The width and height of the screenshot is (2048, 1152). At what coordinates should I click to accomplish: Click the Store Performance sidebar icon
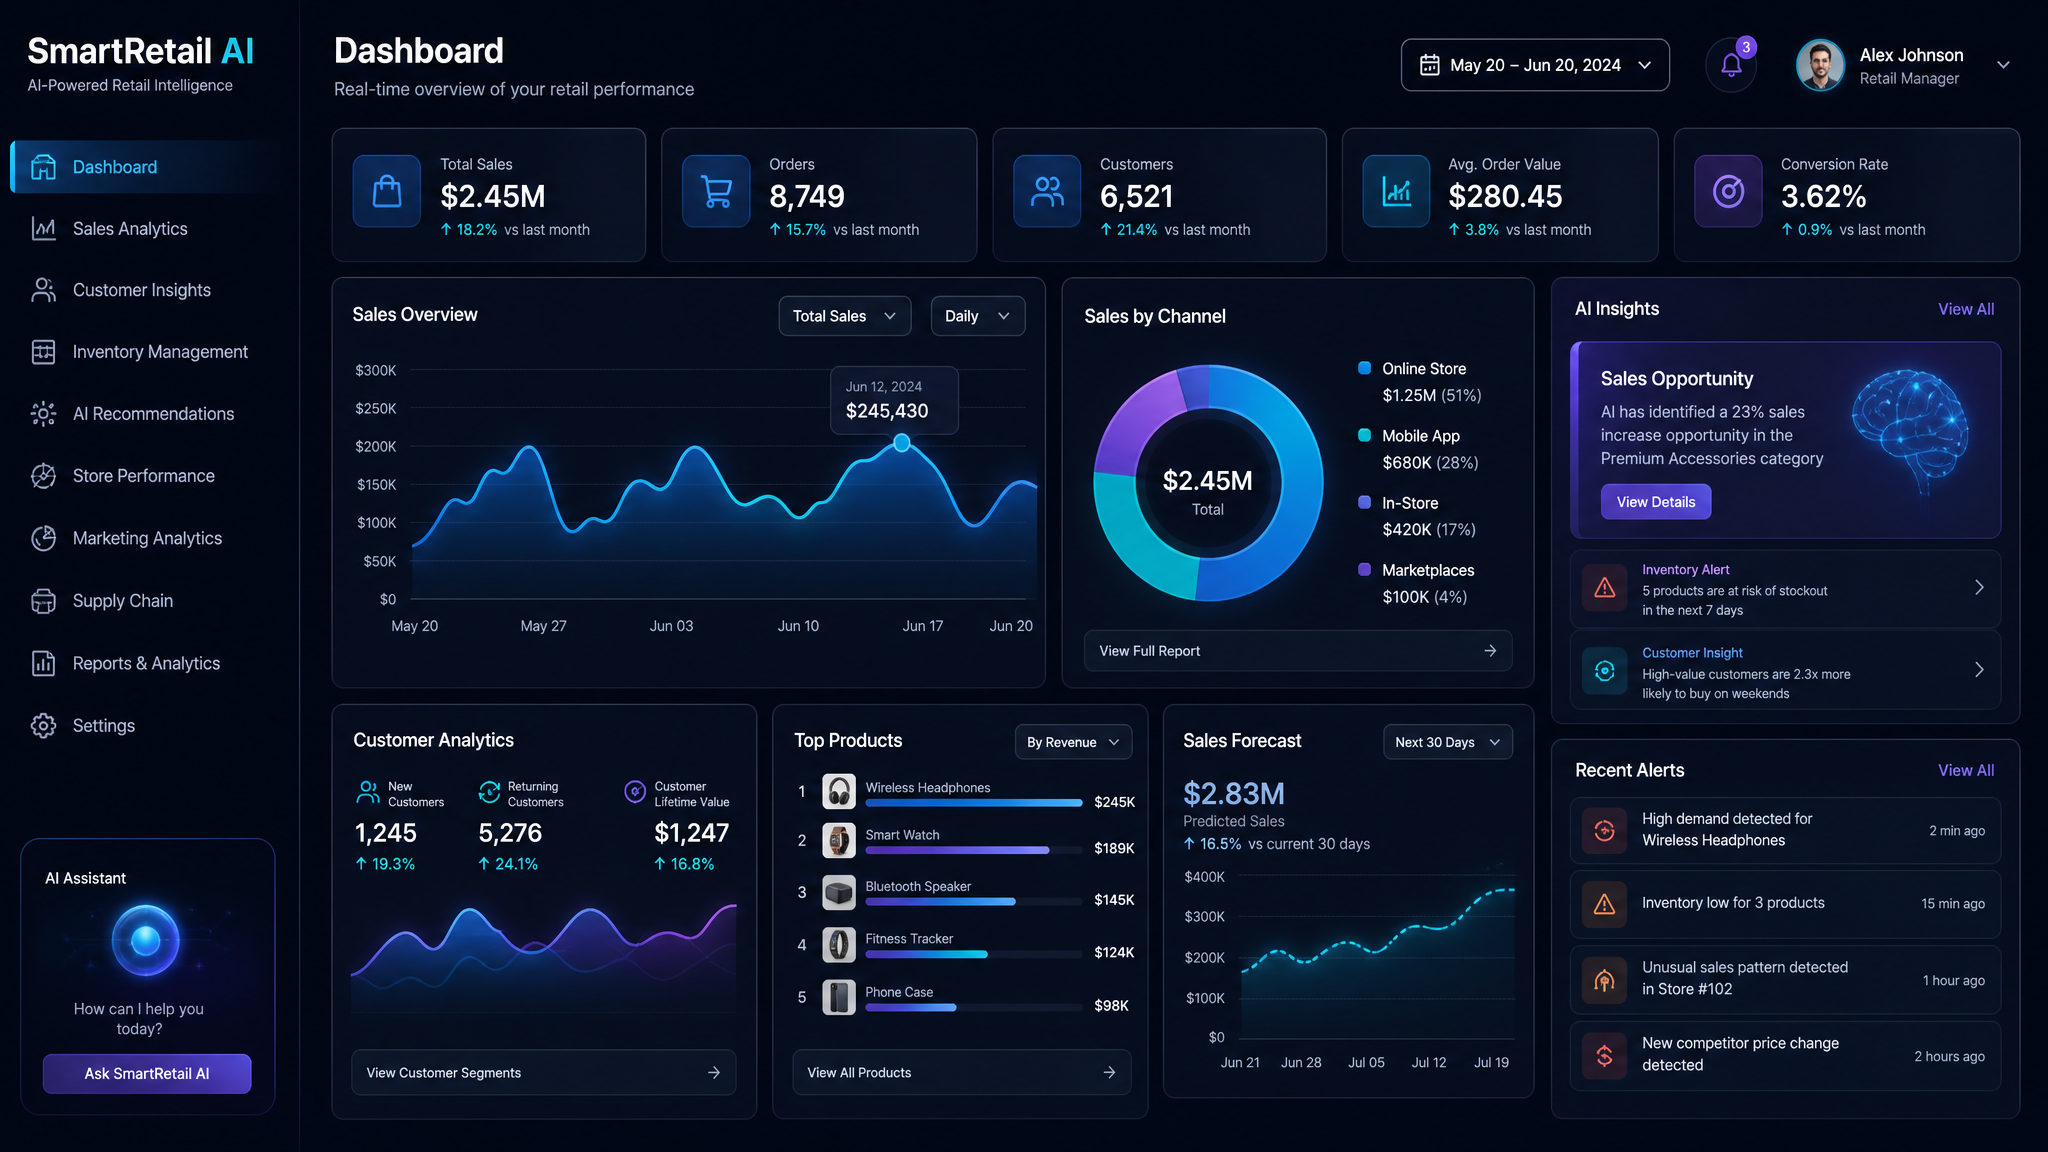pos(43,476)
